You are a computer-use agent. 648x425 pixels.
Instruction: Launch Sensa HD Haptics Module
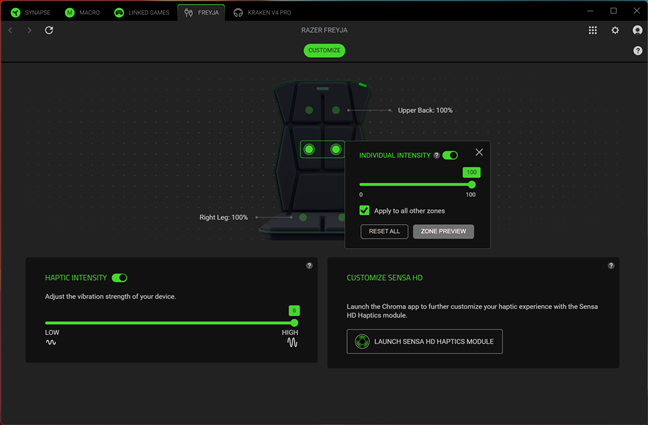pyautogui.click(x=424, y=341)
